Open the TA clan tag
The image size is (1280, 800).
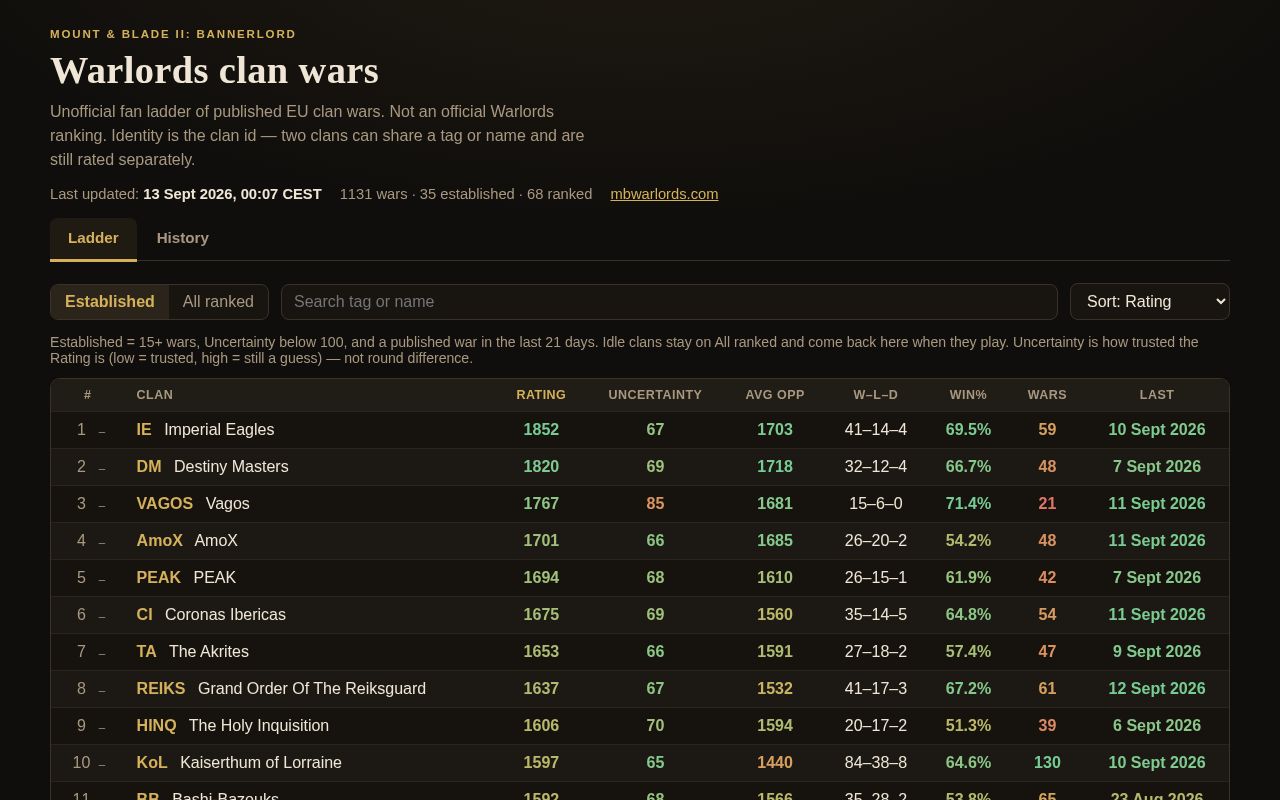[x=147, y=652]
